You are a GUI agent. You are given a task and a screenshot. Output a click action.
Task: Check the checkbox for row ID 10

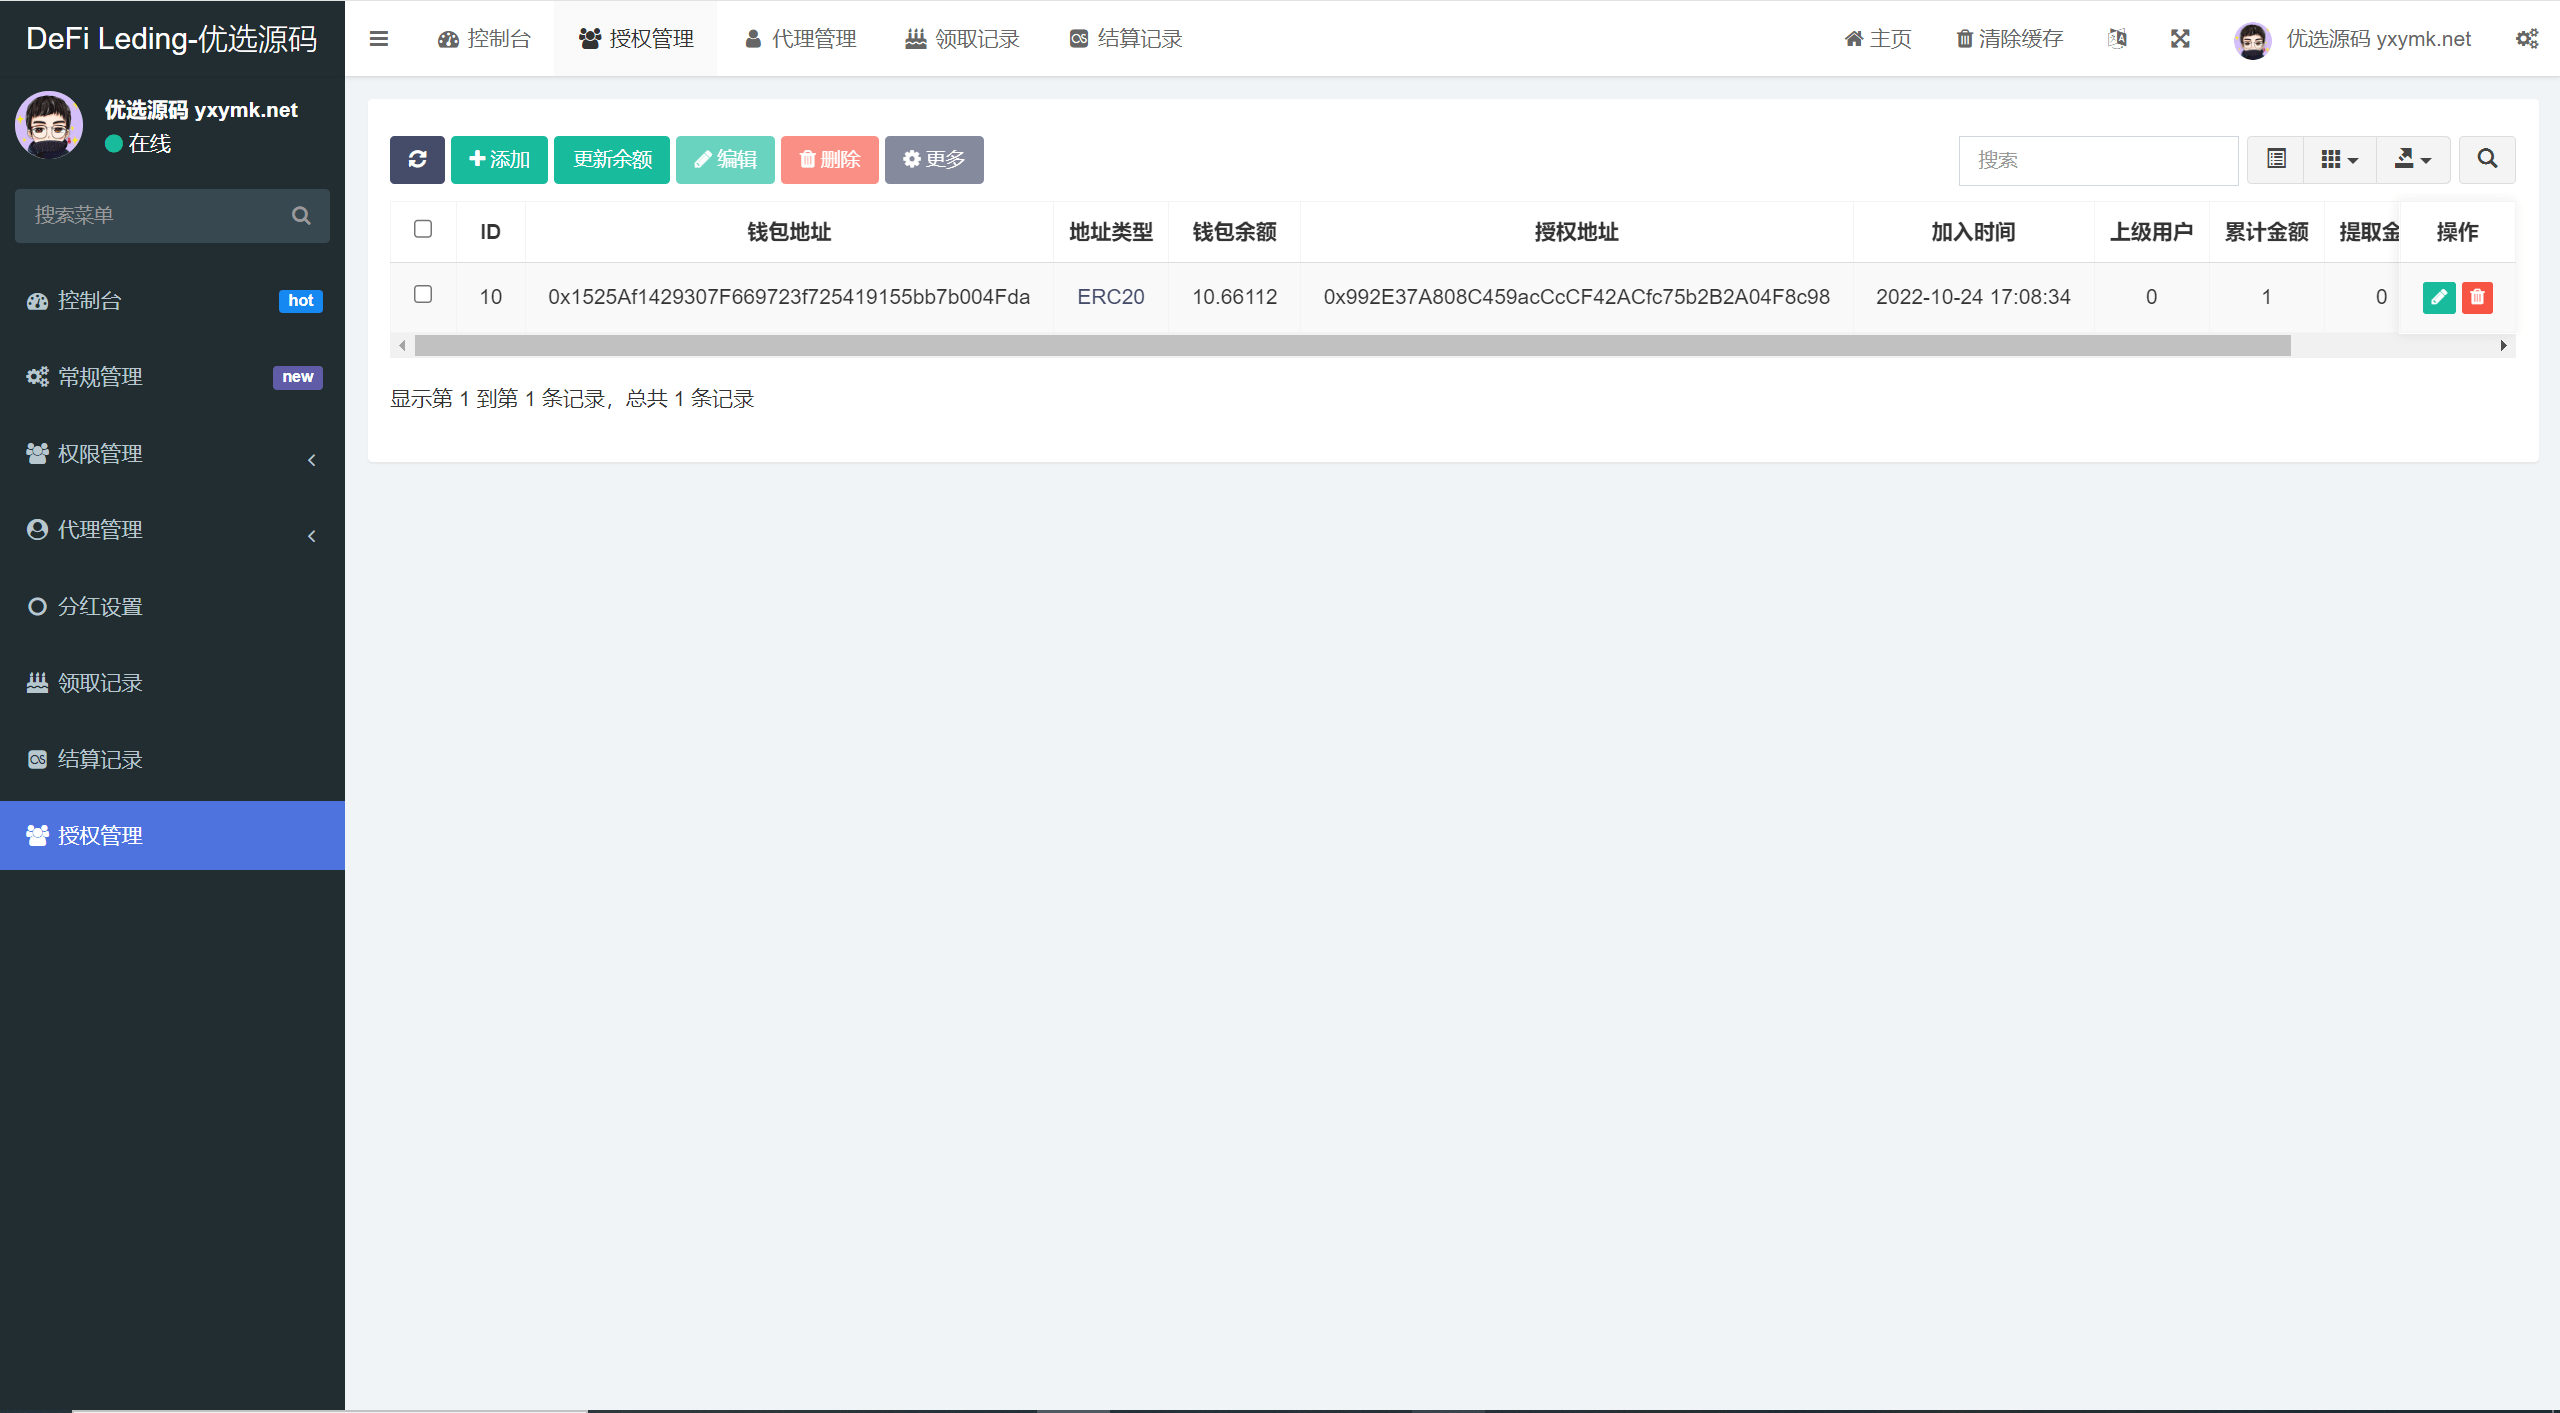(x=423, y=295)
